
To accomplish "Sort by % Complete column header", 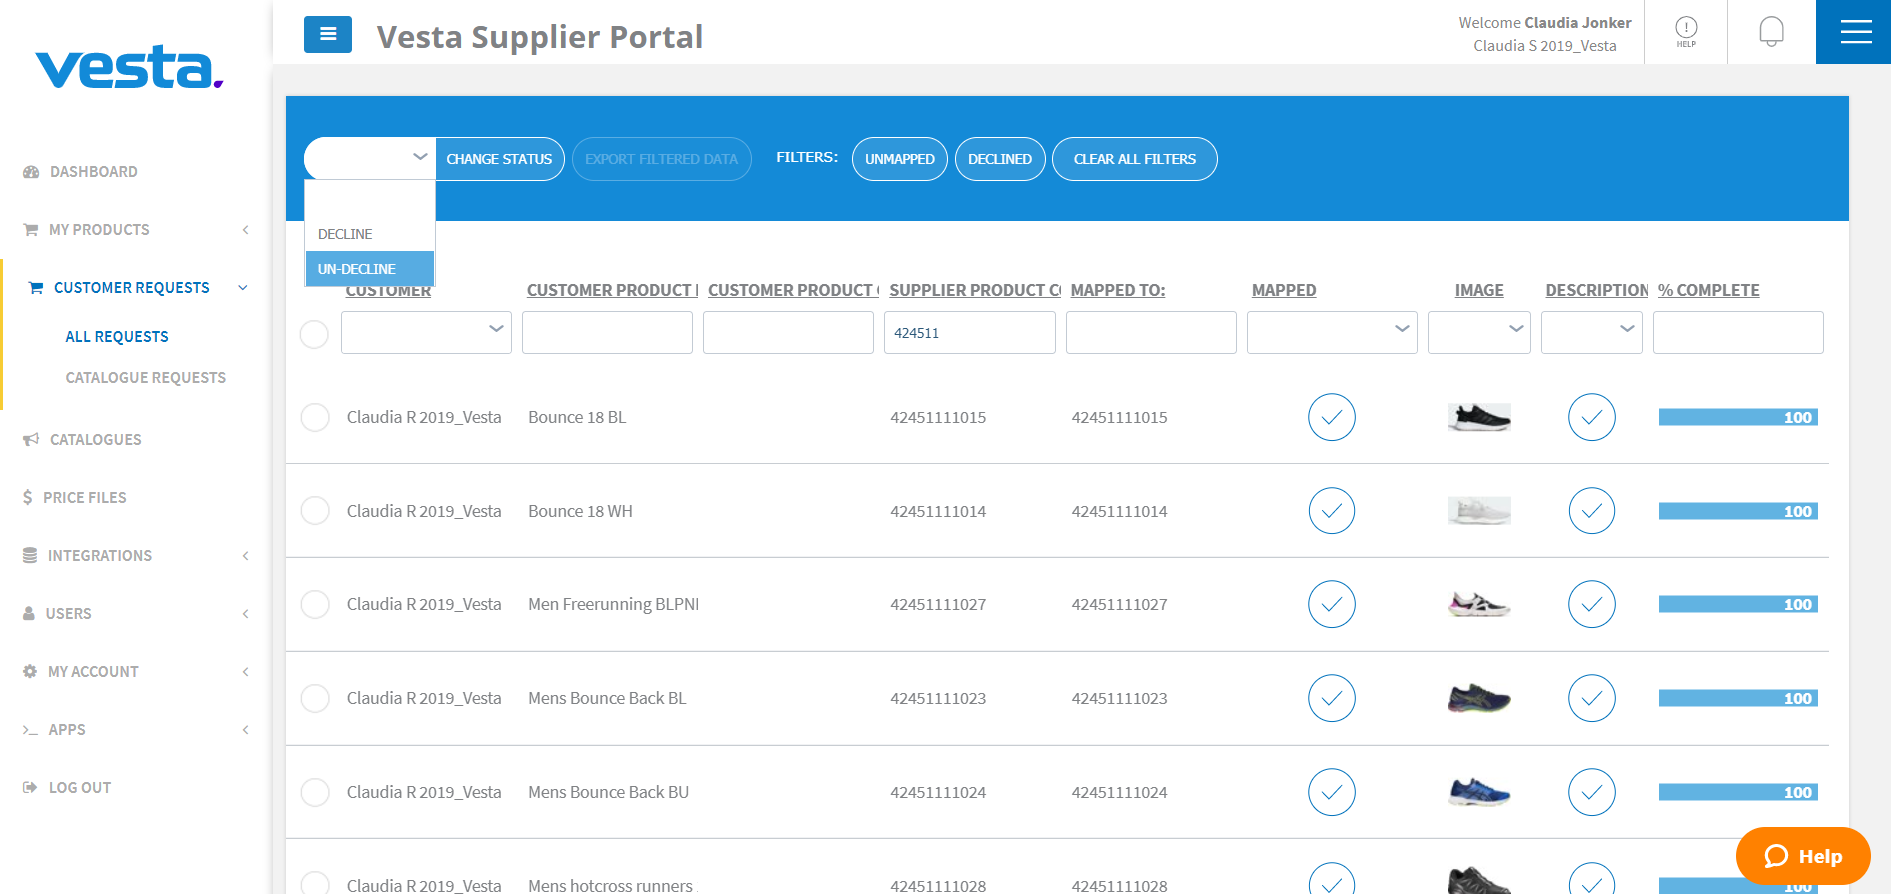I will 1709,290.
